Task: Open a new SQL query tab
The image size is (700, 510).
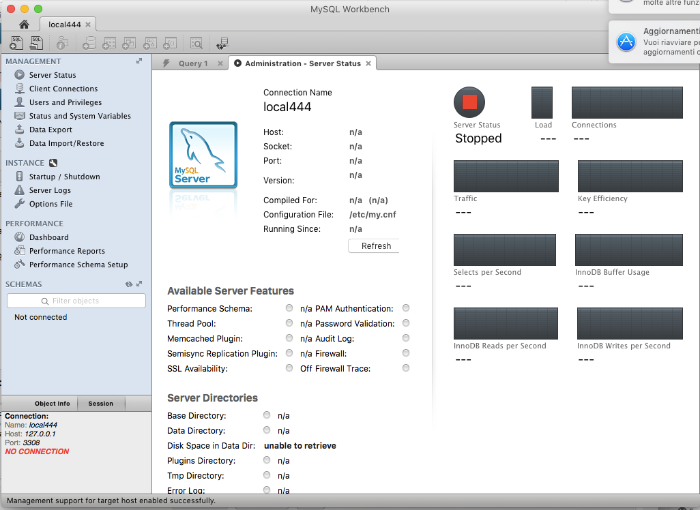Action: pyautogui.click(x=17, y=43)
